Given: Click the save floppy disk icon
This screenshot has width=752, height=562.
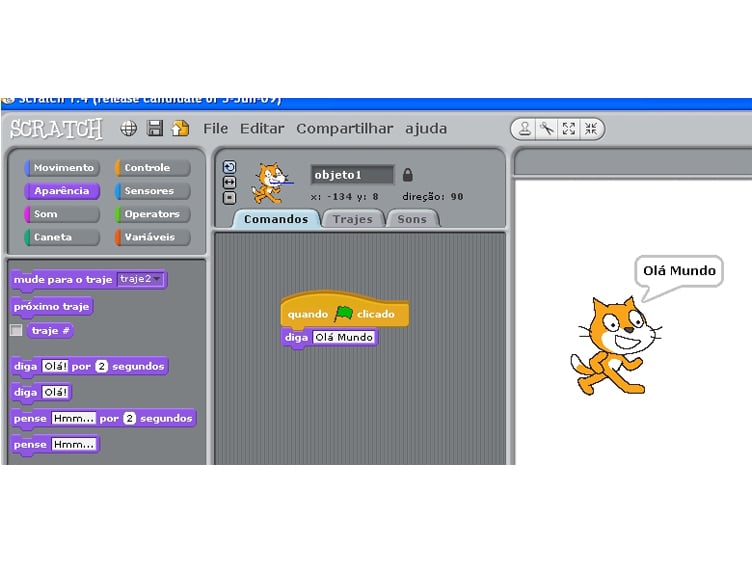Looking at the screenshot, I should 155,129.
